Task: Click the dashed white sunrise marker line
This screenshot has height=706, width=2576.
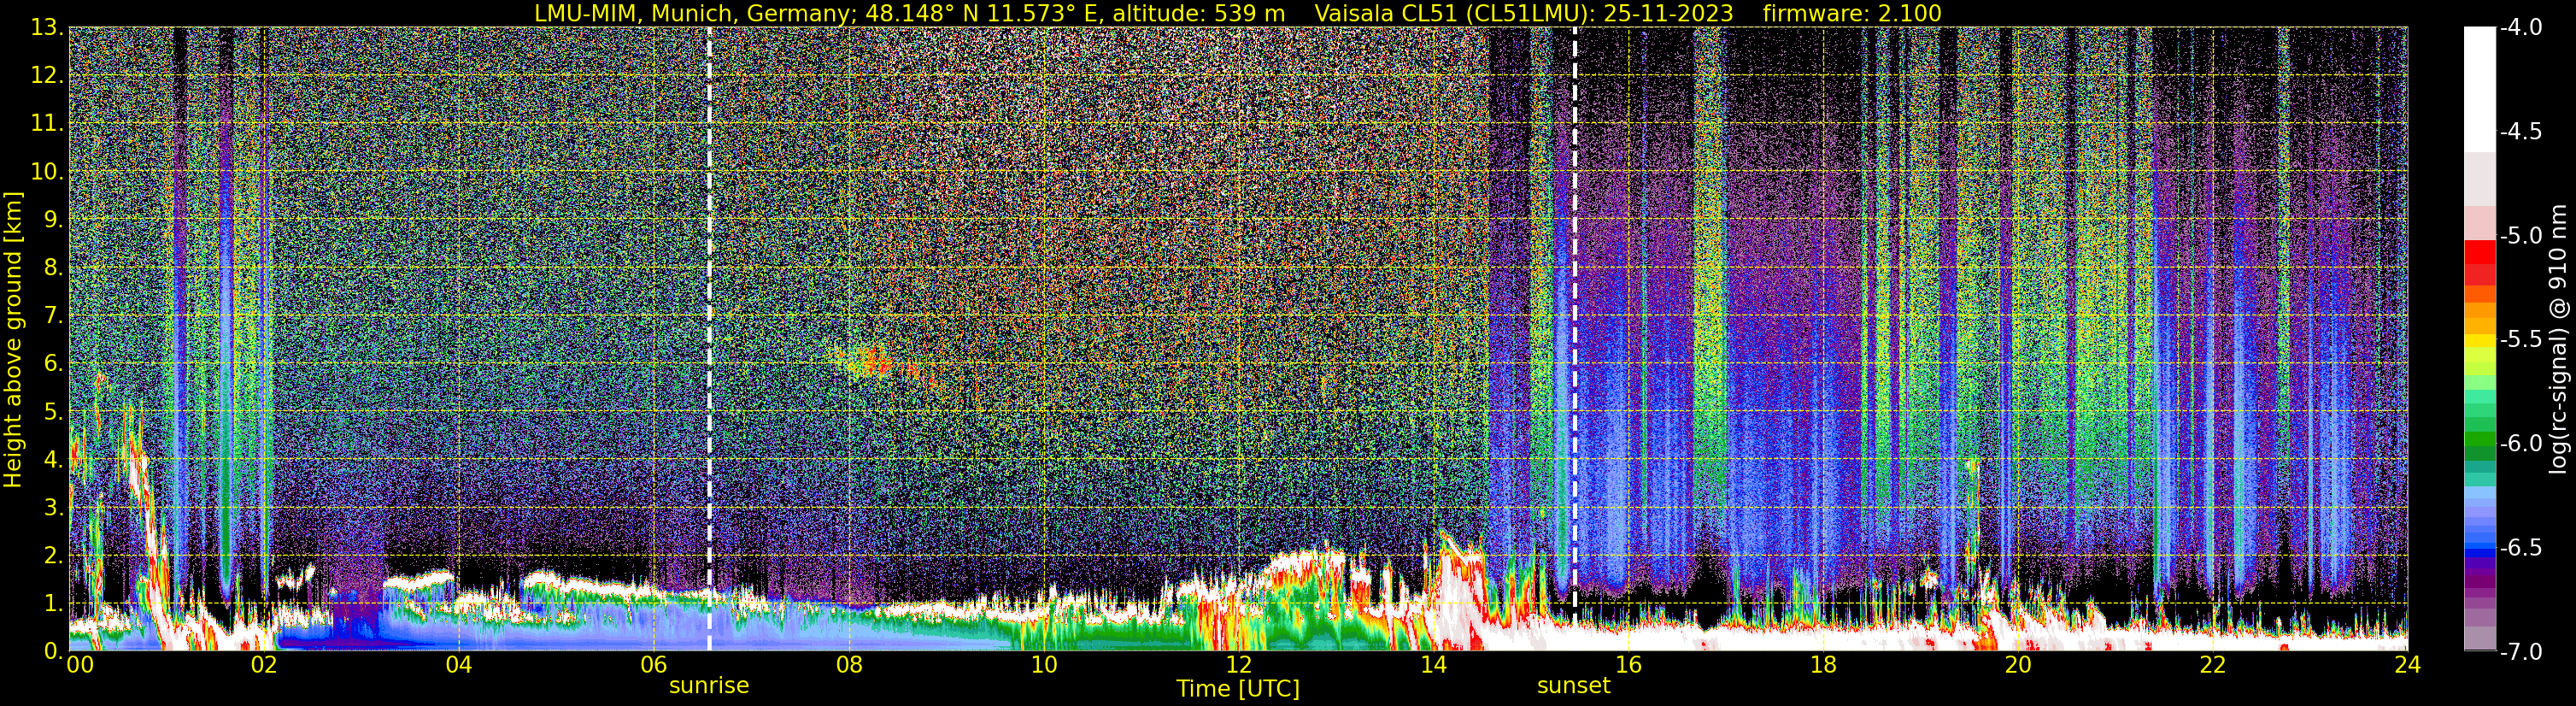Action: click(x=709, y=338)
